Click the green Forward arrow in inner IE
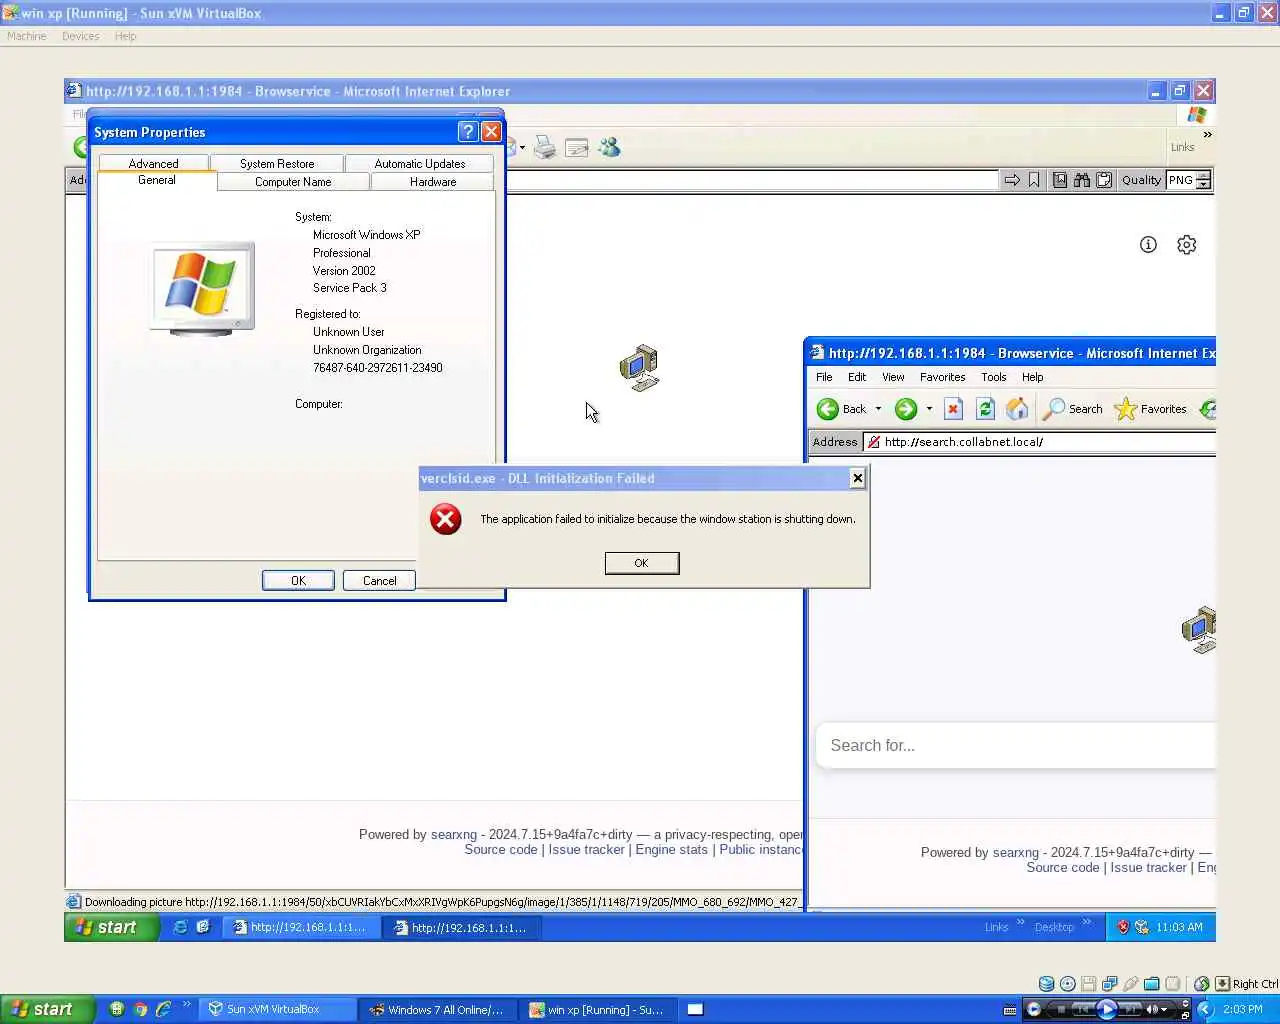This screenshot has width=1280, height=1024. pyautogui.click(x=906, y=409)
